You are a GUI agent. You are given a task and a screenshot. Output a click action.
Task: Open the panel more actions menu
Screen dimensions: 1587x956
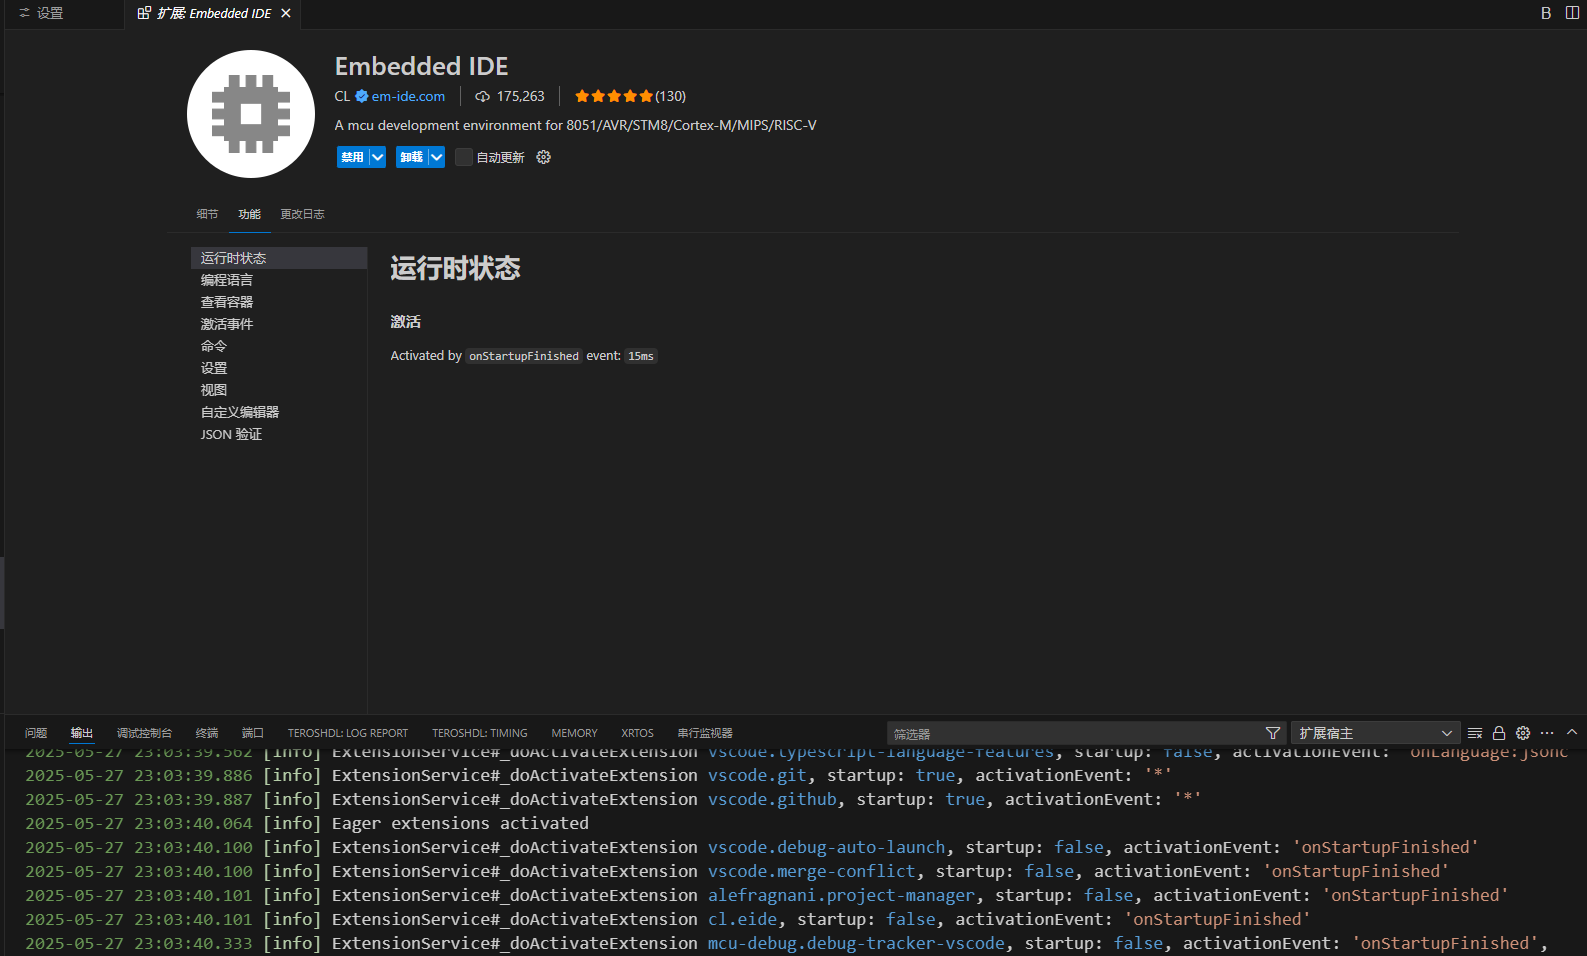pos(1547,733)
